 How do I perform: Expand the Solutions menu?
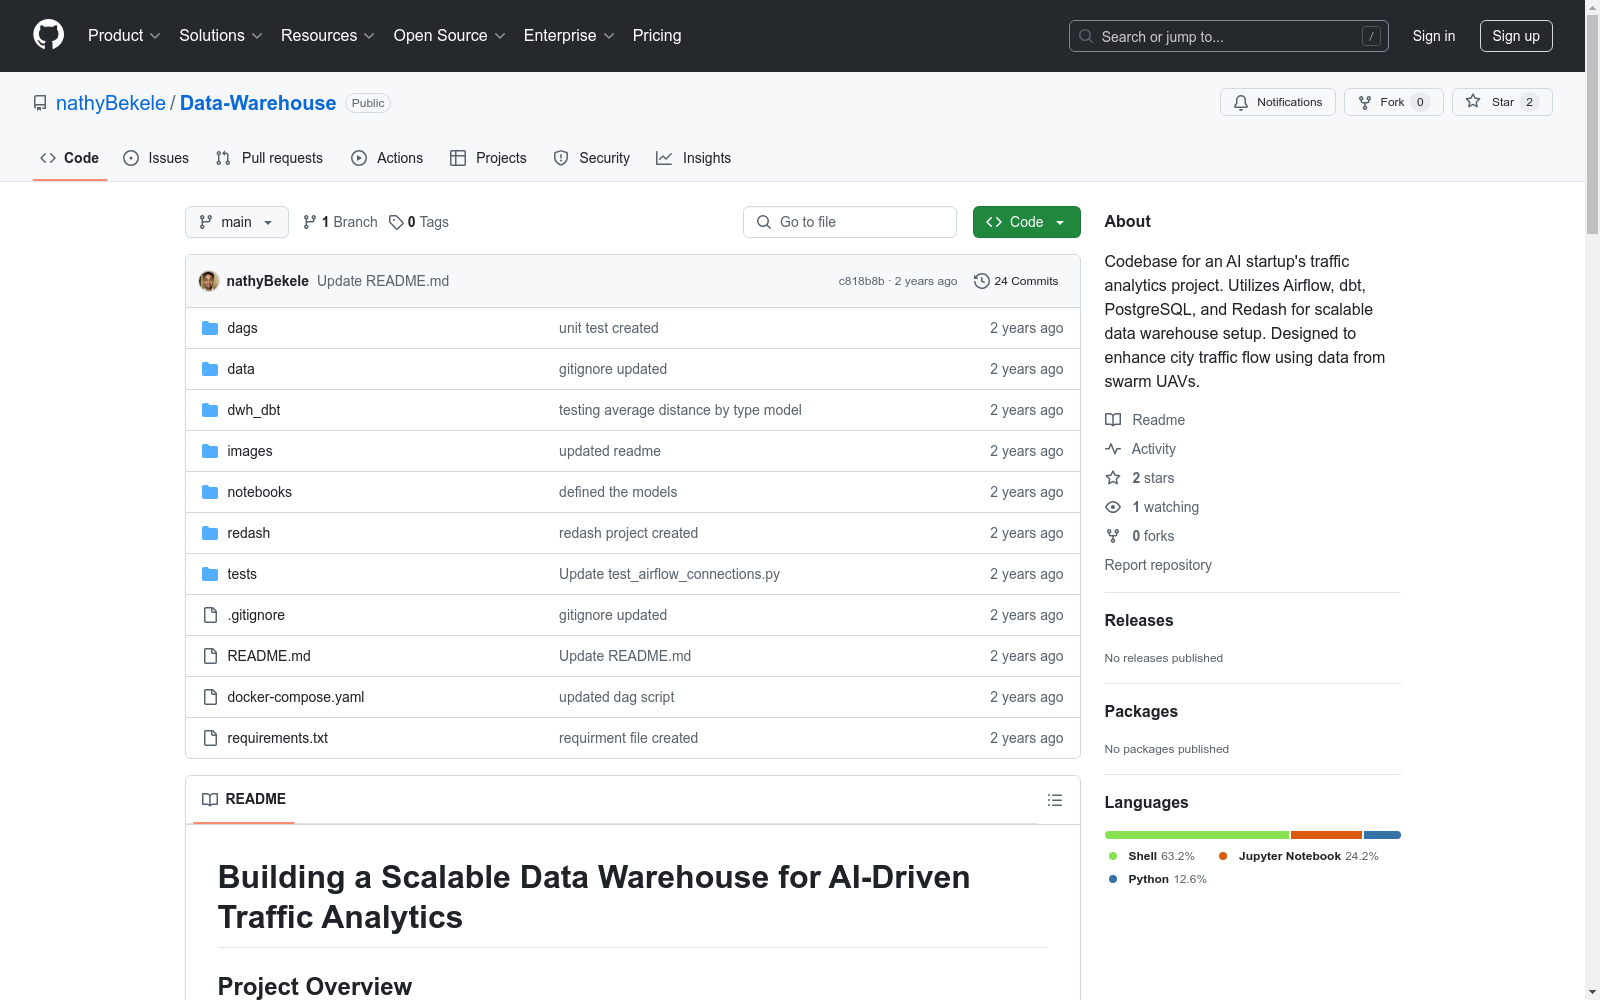(x=221, y=36)
